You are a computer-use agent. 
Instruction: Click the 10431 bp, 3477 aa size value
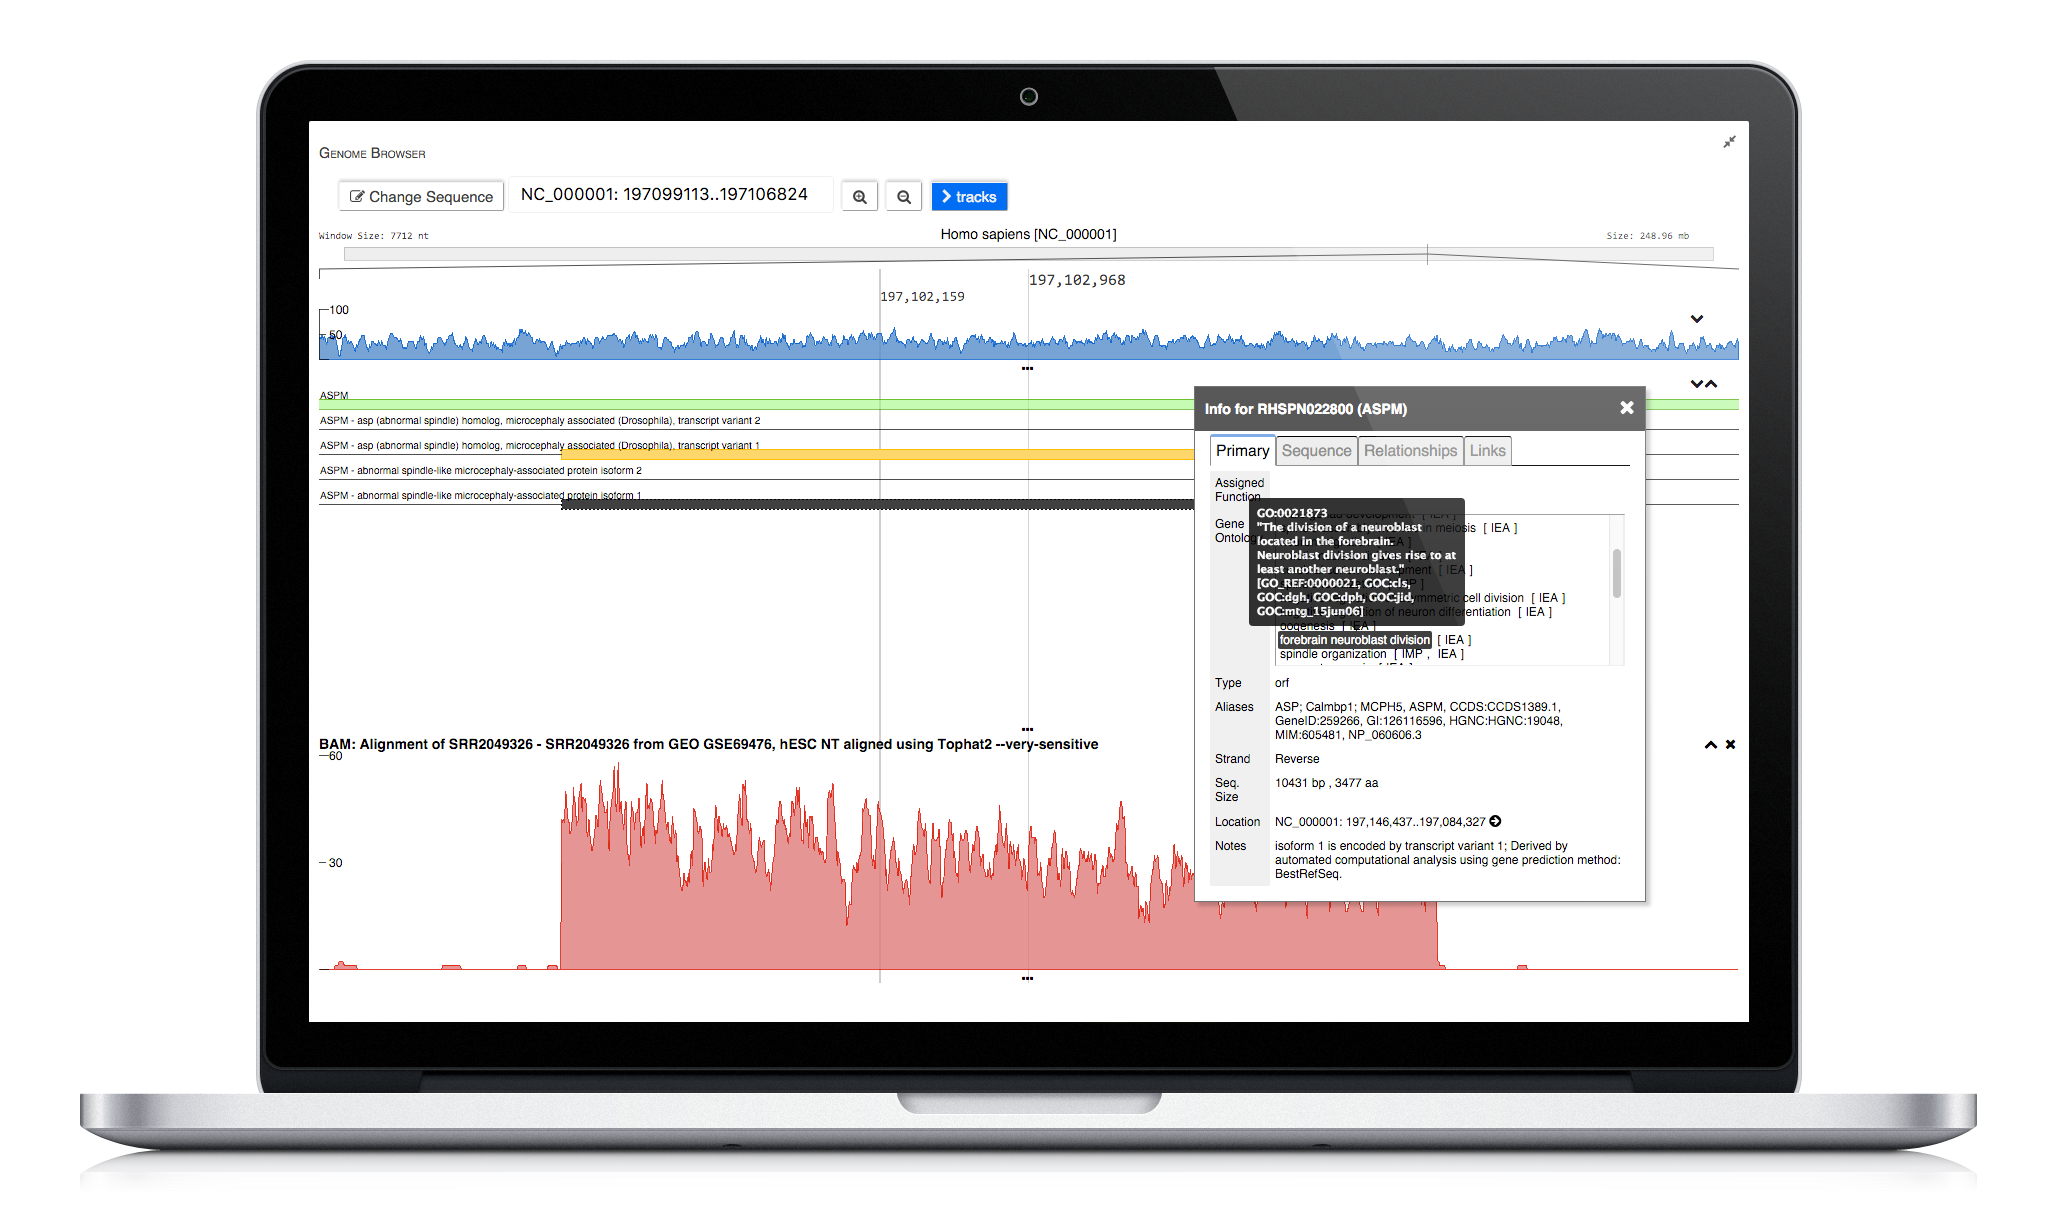click(x=1326, y=783)
